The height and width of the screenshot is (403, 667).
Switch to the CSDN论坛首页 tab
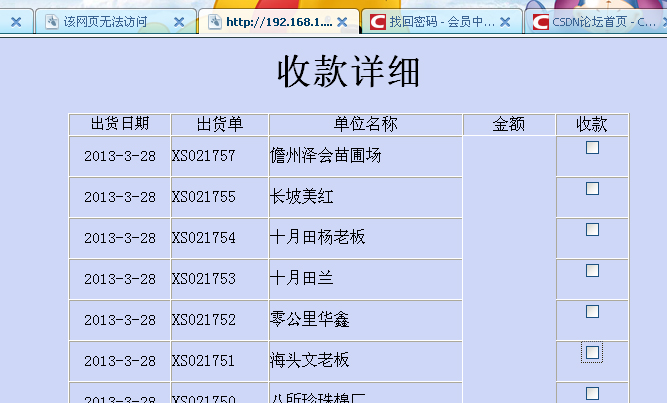(x=596, y=21)
